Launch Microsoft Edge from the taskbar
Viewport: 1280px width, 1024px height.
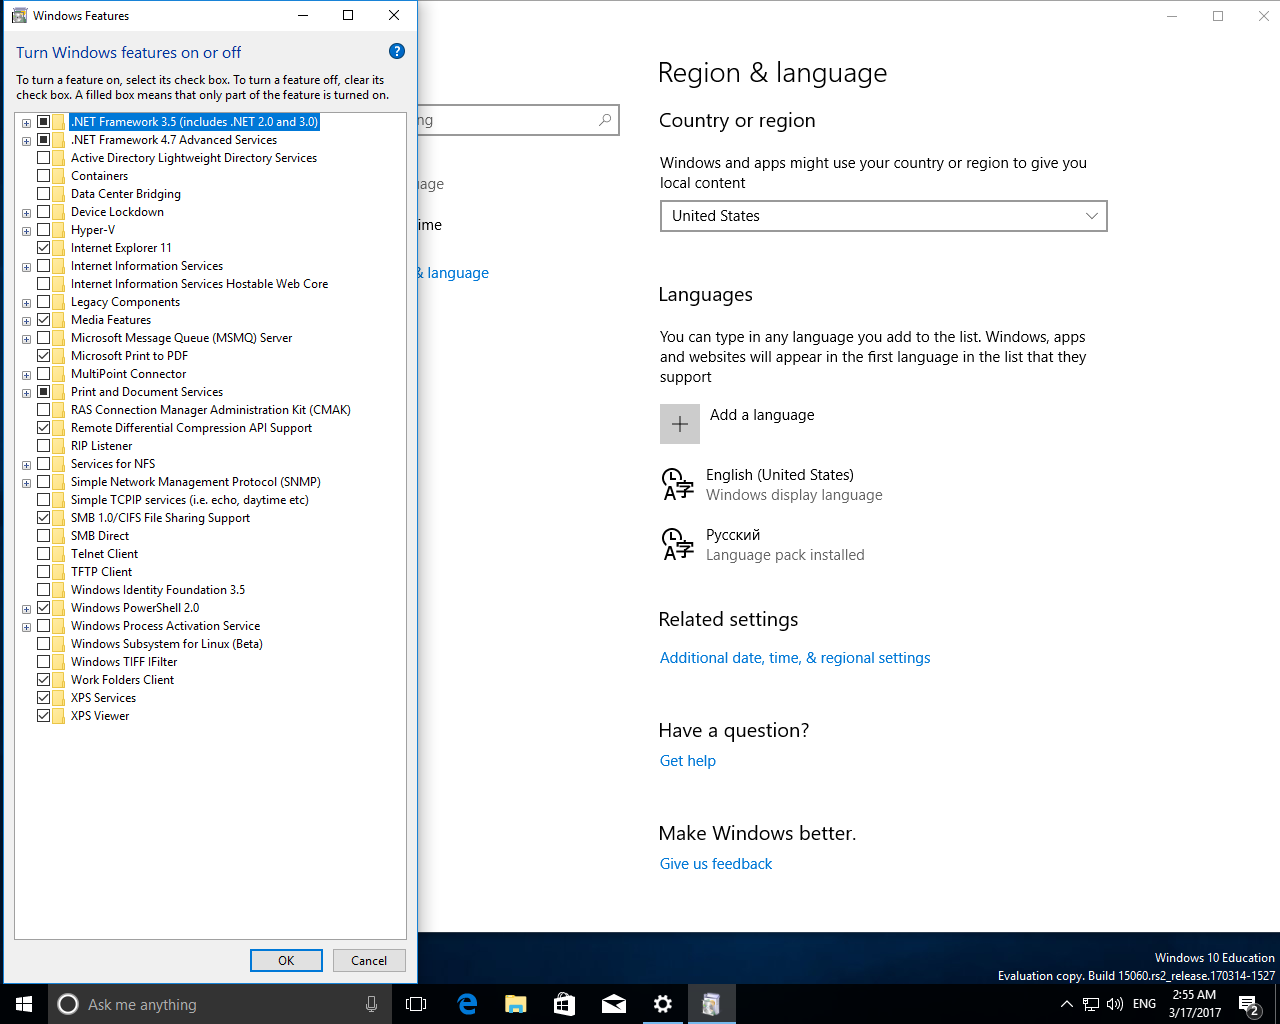tap(467, 1004)
